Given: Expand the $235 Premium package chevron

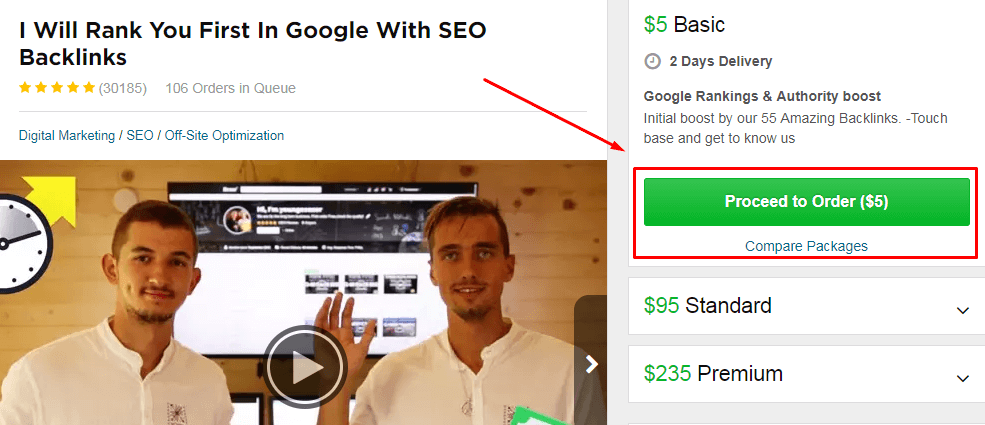Looking at the screenshot, I should 962,378.
